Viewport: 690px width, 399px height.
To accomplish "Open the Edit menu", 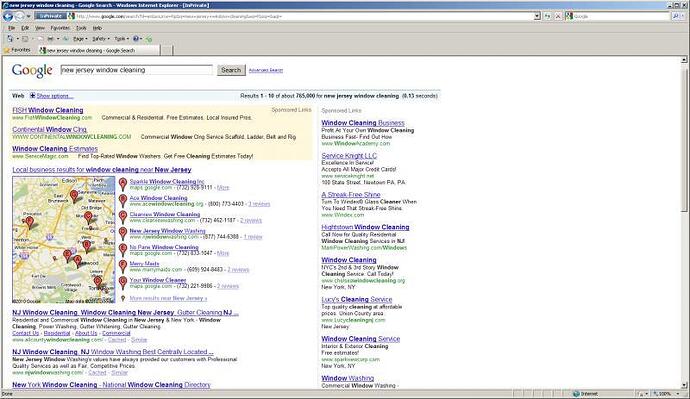I will coord(25,28).
